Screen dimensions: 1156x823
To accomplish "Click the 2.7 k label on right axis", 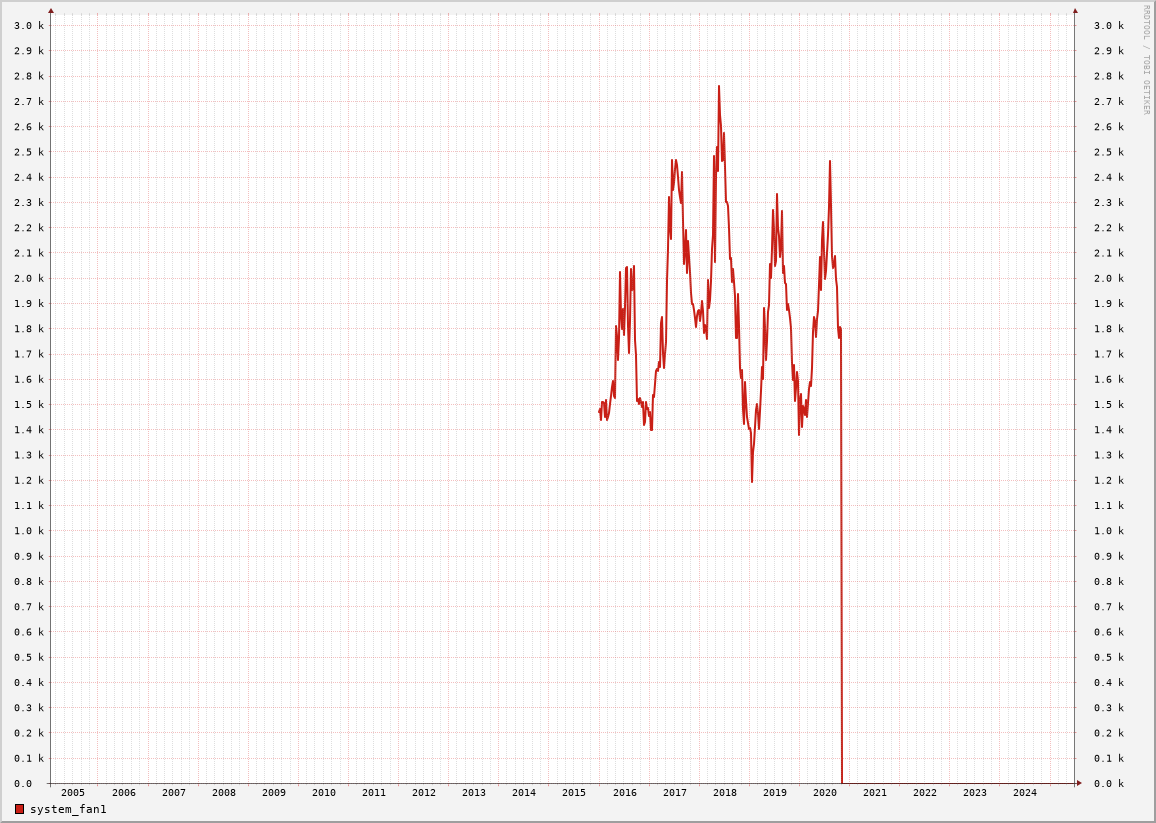I will coord(1108,102).
